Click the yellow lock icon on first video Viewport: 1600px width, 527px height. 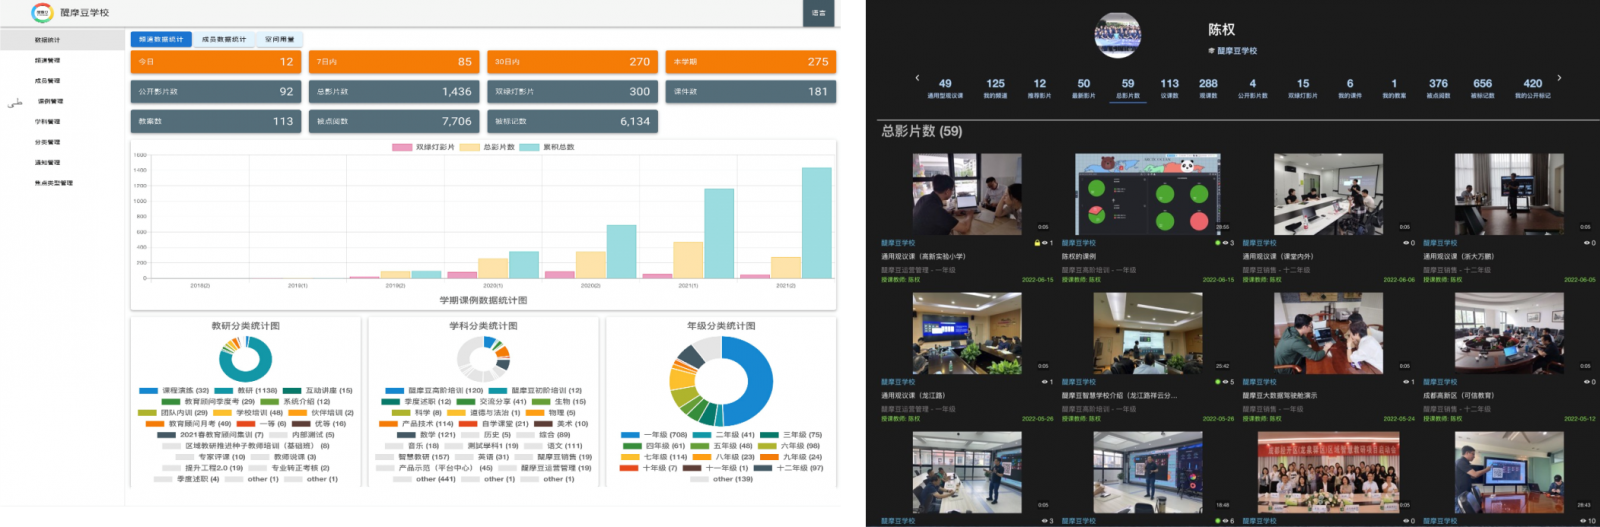(x=1037, y=243)
